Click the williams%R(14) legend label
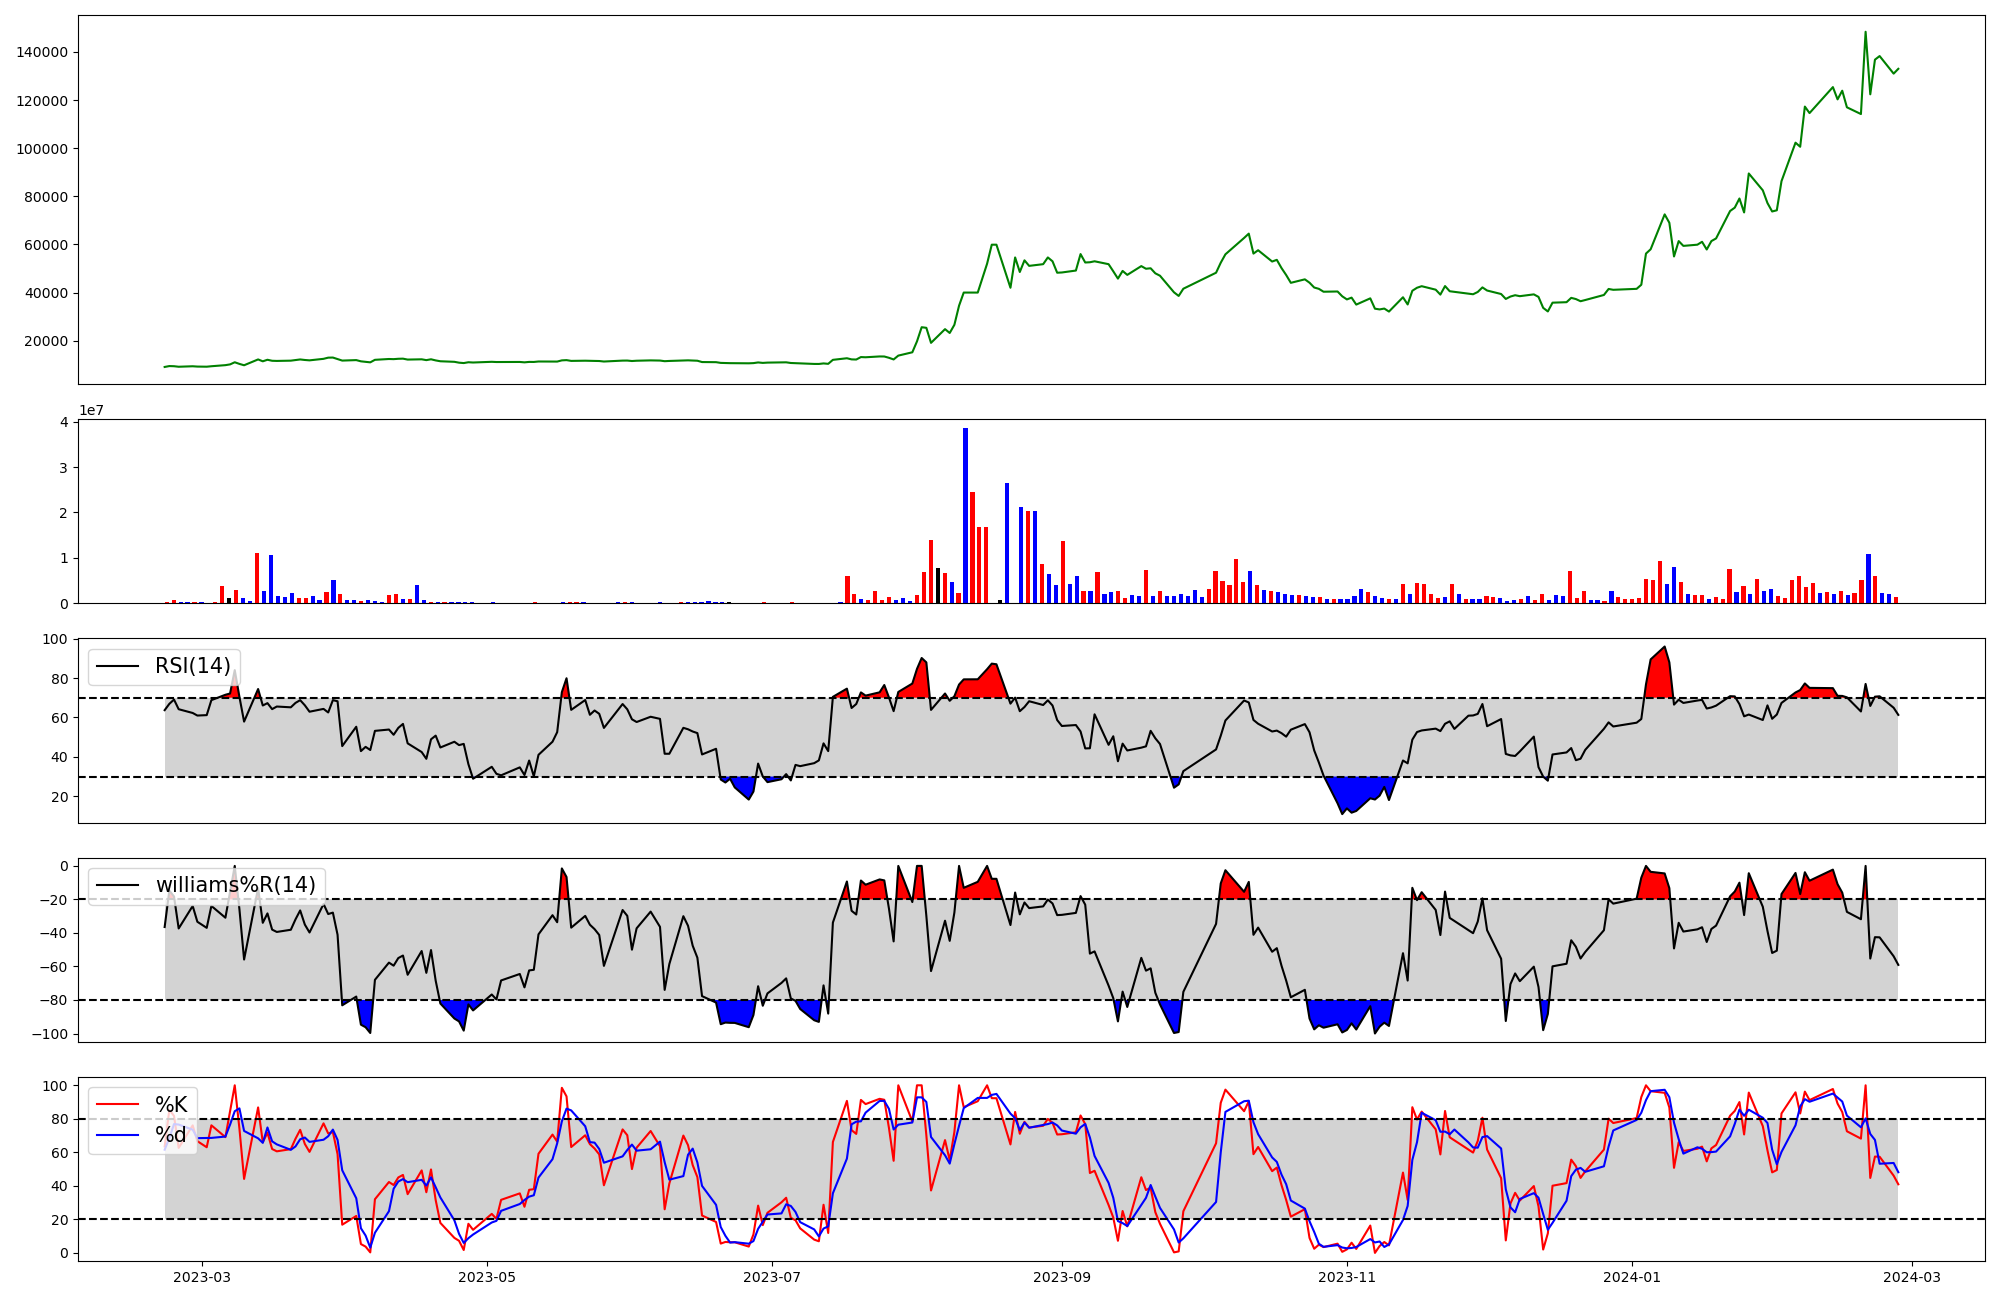 (x=235, y=885)
